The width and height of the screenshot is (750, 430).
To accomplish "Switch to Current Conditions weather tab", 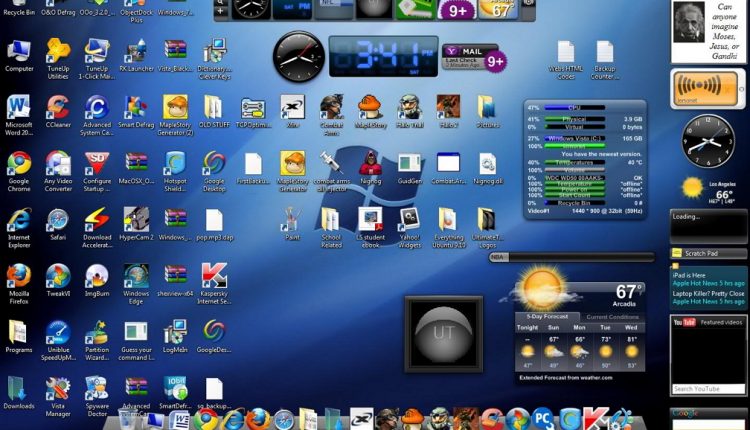I will (x=612, y=317).
